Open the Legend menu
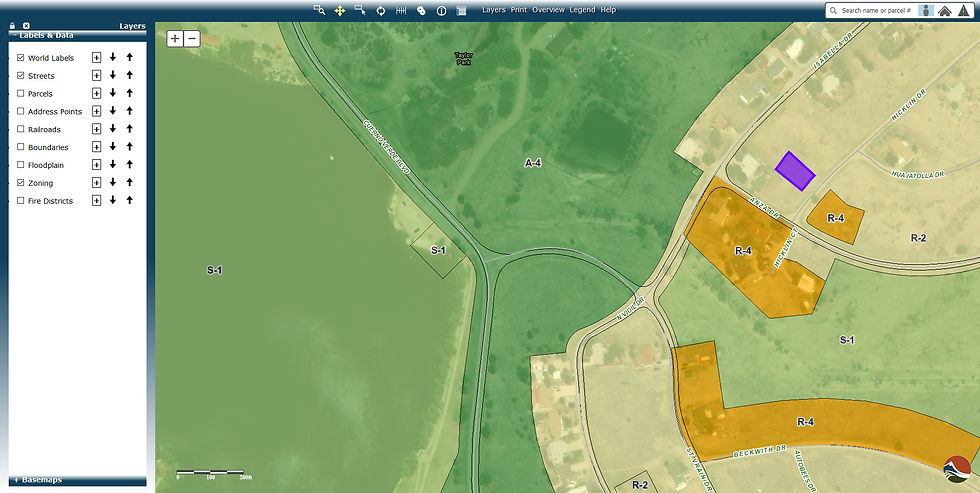The width and height of the screenshot is (980, 493). coord(582,10)
